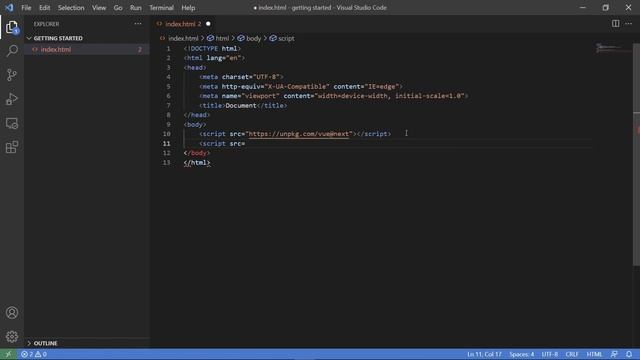Open the Search view
The width and height of the screenshot is (640, 360).
point(12,51)
